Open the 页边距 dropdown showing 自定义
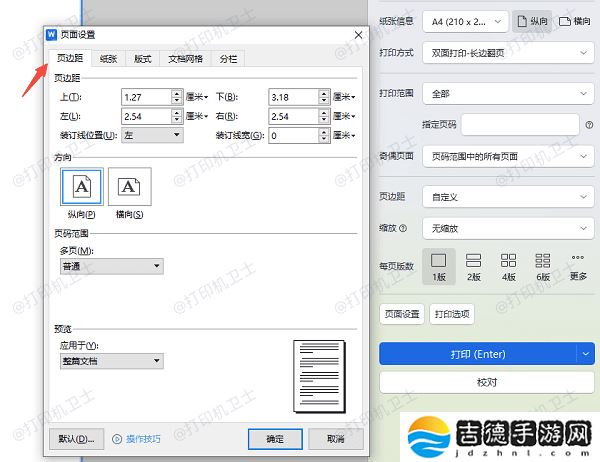The height and width of the screenshot is (462, 600). coord(508,197)
